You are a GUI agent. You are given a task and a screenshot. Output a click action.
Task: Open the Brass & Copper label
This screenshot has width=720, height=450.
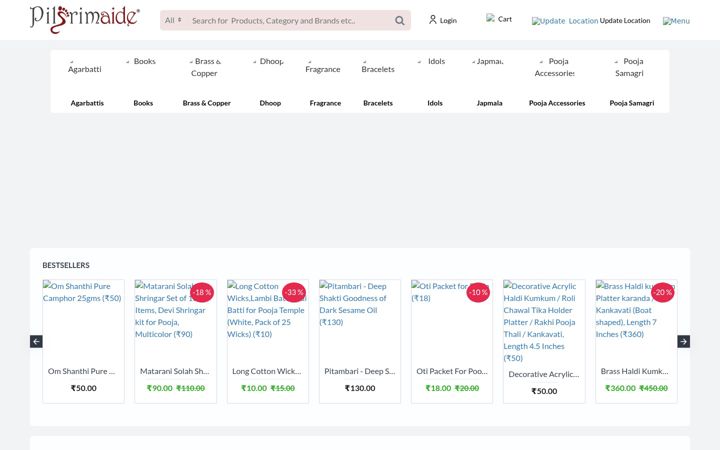coord(207,103)
